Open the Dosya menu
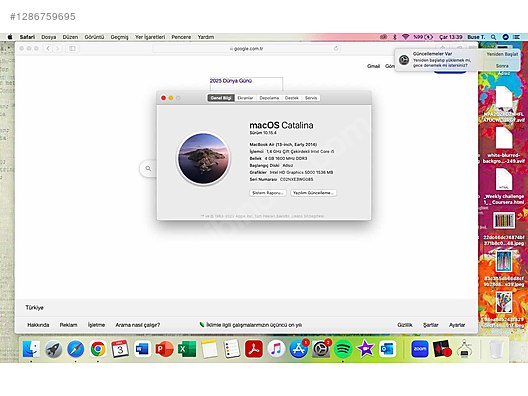This screenshot has height=396, width=528. [x=48, y=37]
